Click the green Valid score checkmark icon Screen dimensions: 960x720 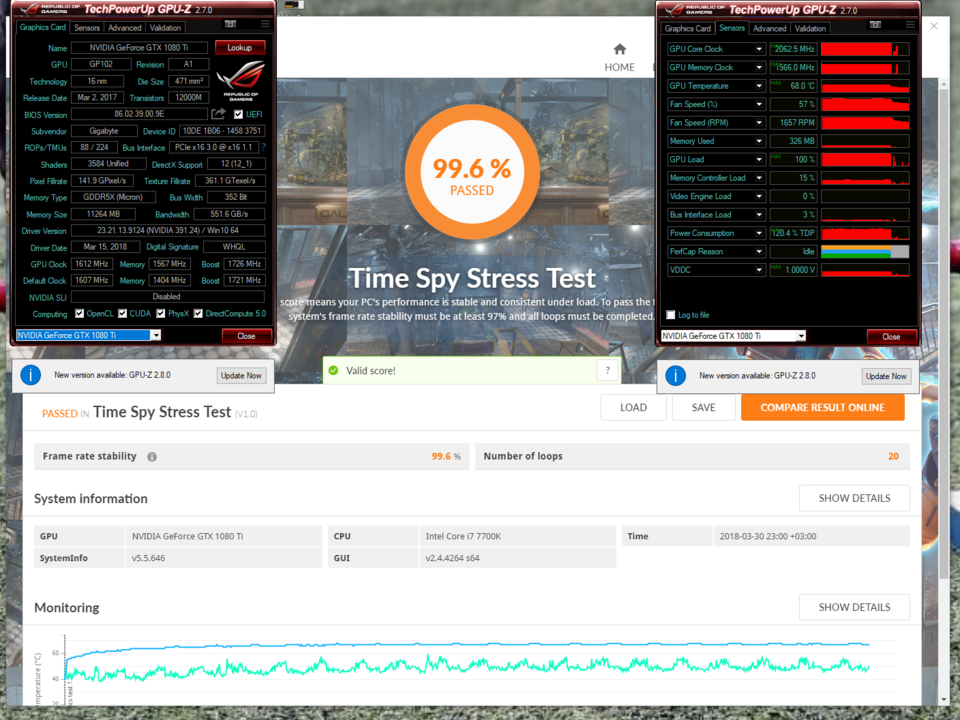(x=333, y=370)
